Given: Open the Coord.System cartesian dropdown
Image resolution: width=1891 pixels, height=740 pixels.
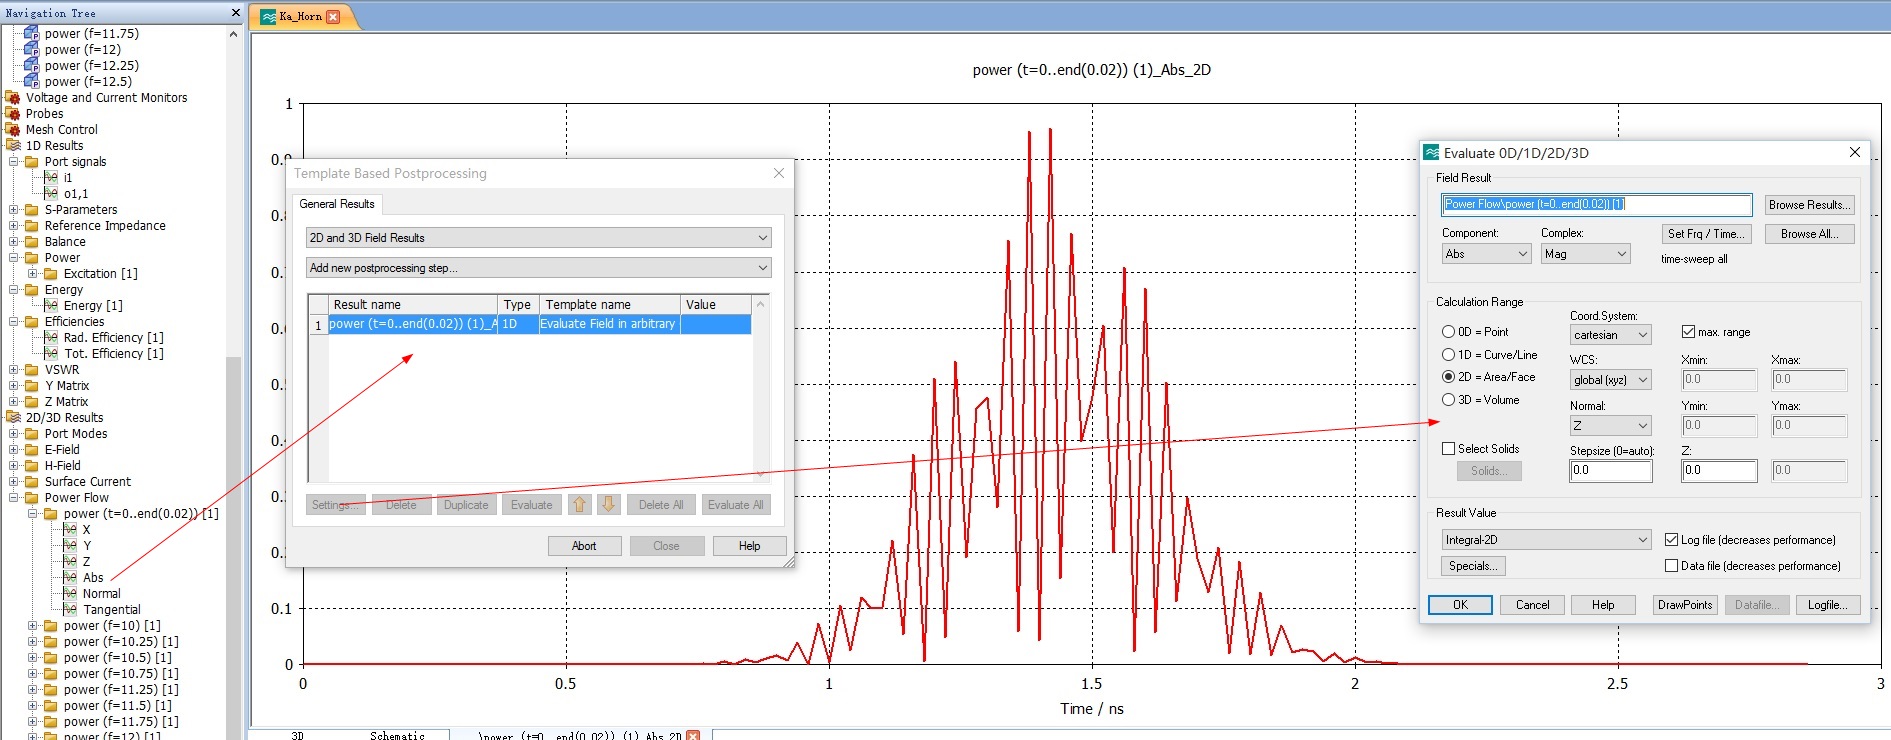Looking at the screenshot, I should click(x=1610, y=335).
